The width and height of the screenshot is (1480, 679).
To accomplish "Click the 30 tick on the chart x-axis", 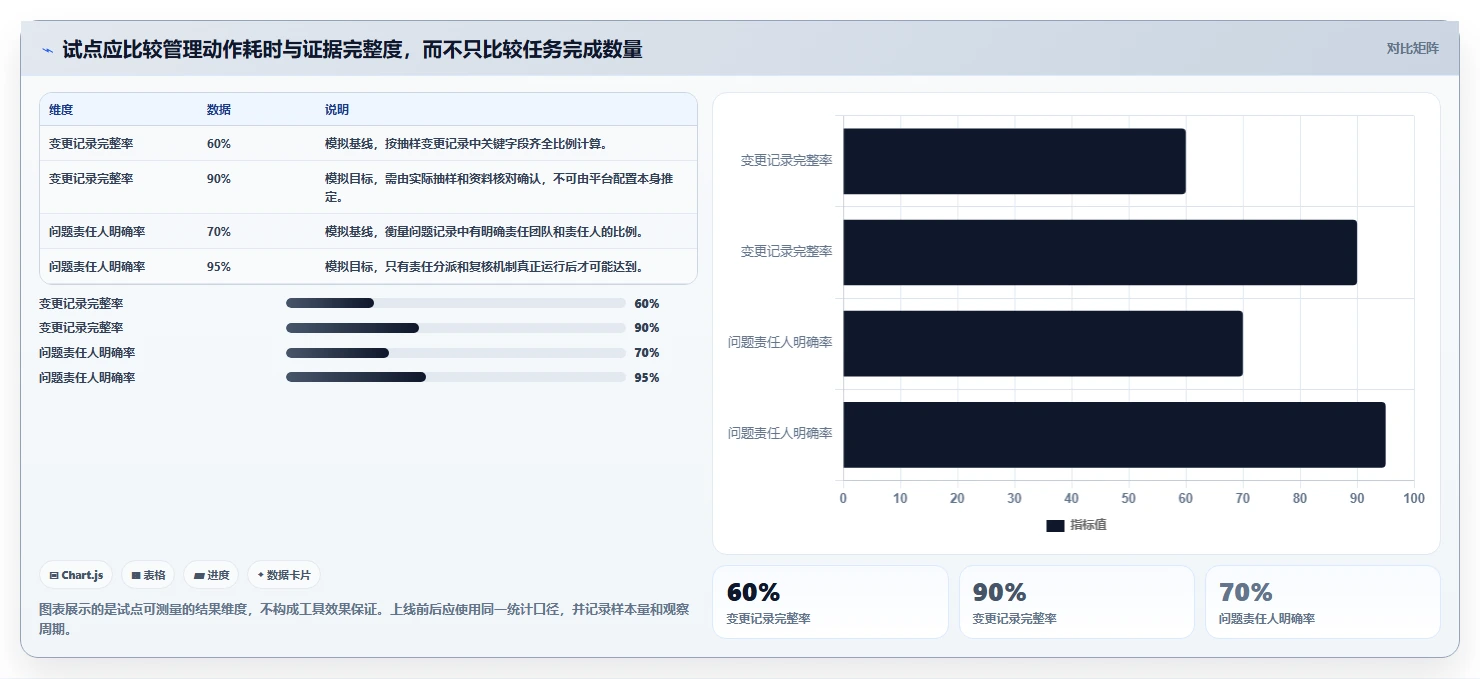I will [1014, 498].
